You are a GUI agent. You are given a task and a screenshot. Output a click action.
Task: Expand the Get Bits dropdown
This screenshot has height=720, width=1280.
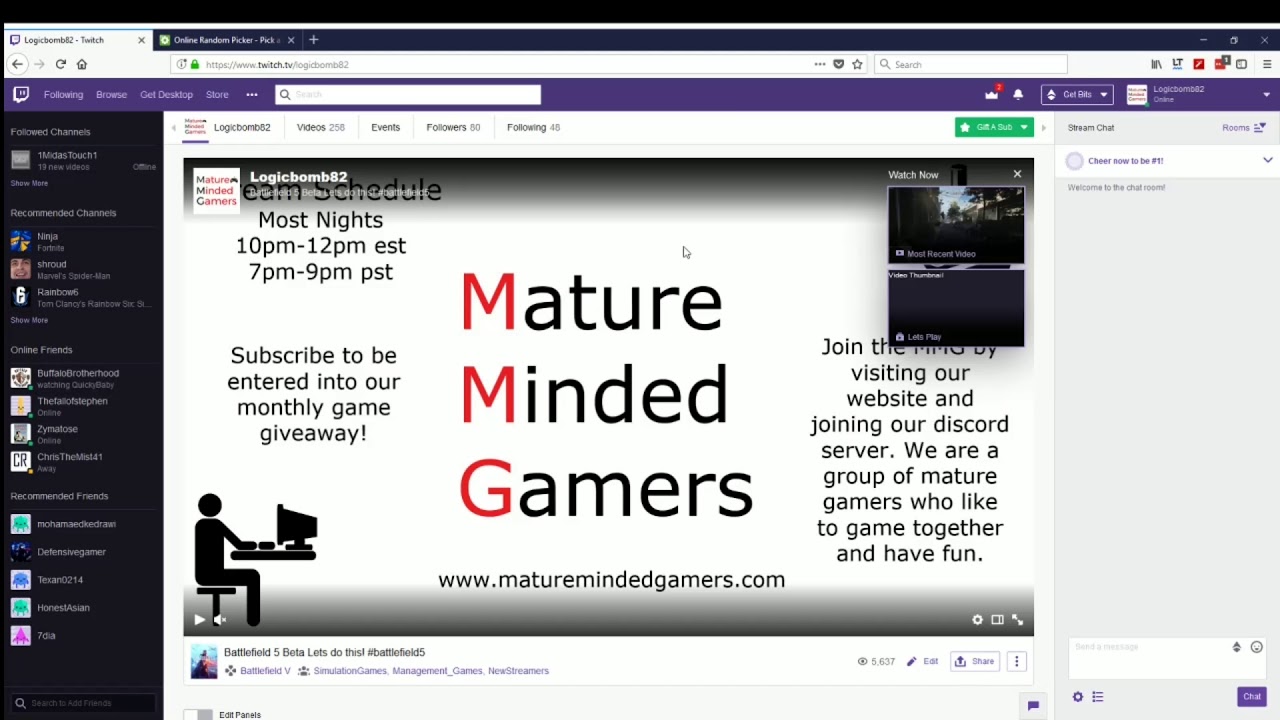[1103, 94]
